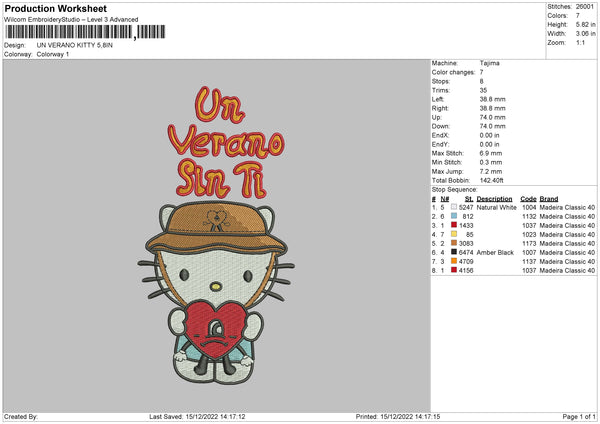This screenshot has width=600, height=424.
Task: Click the 'Printed: 15/12/2022 14:17:15' timestamp
Action: pyautogui.click(x=398, y=417)
